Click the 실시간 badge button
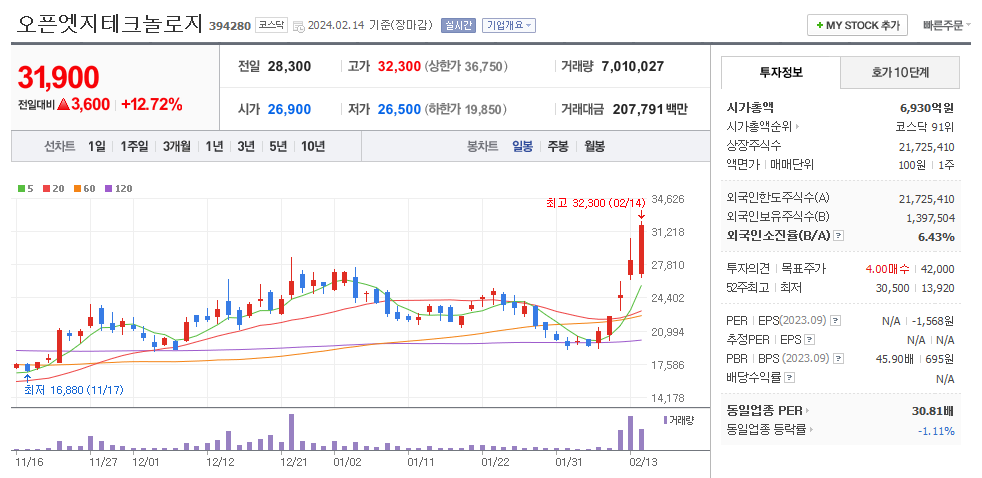 (459, 25)
